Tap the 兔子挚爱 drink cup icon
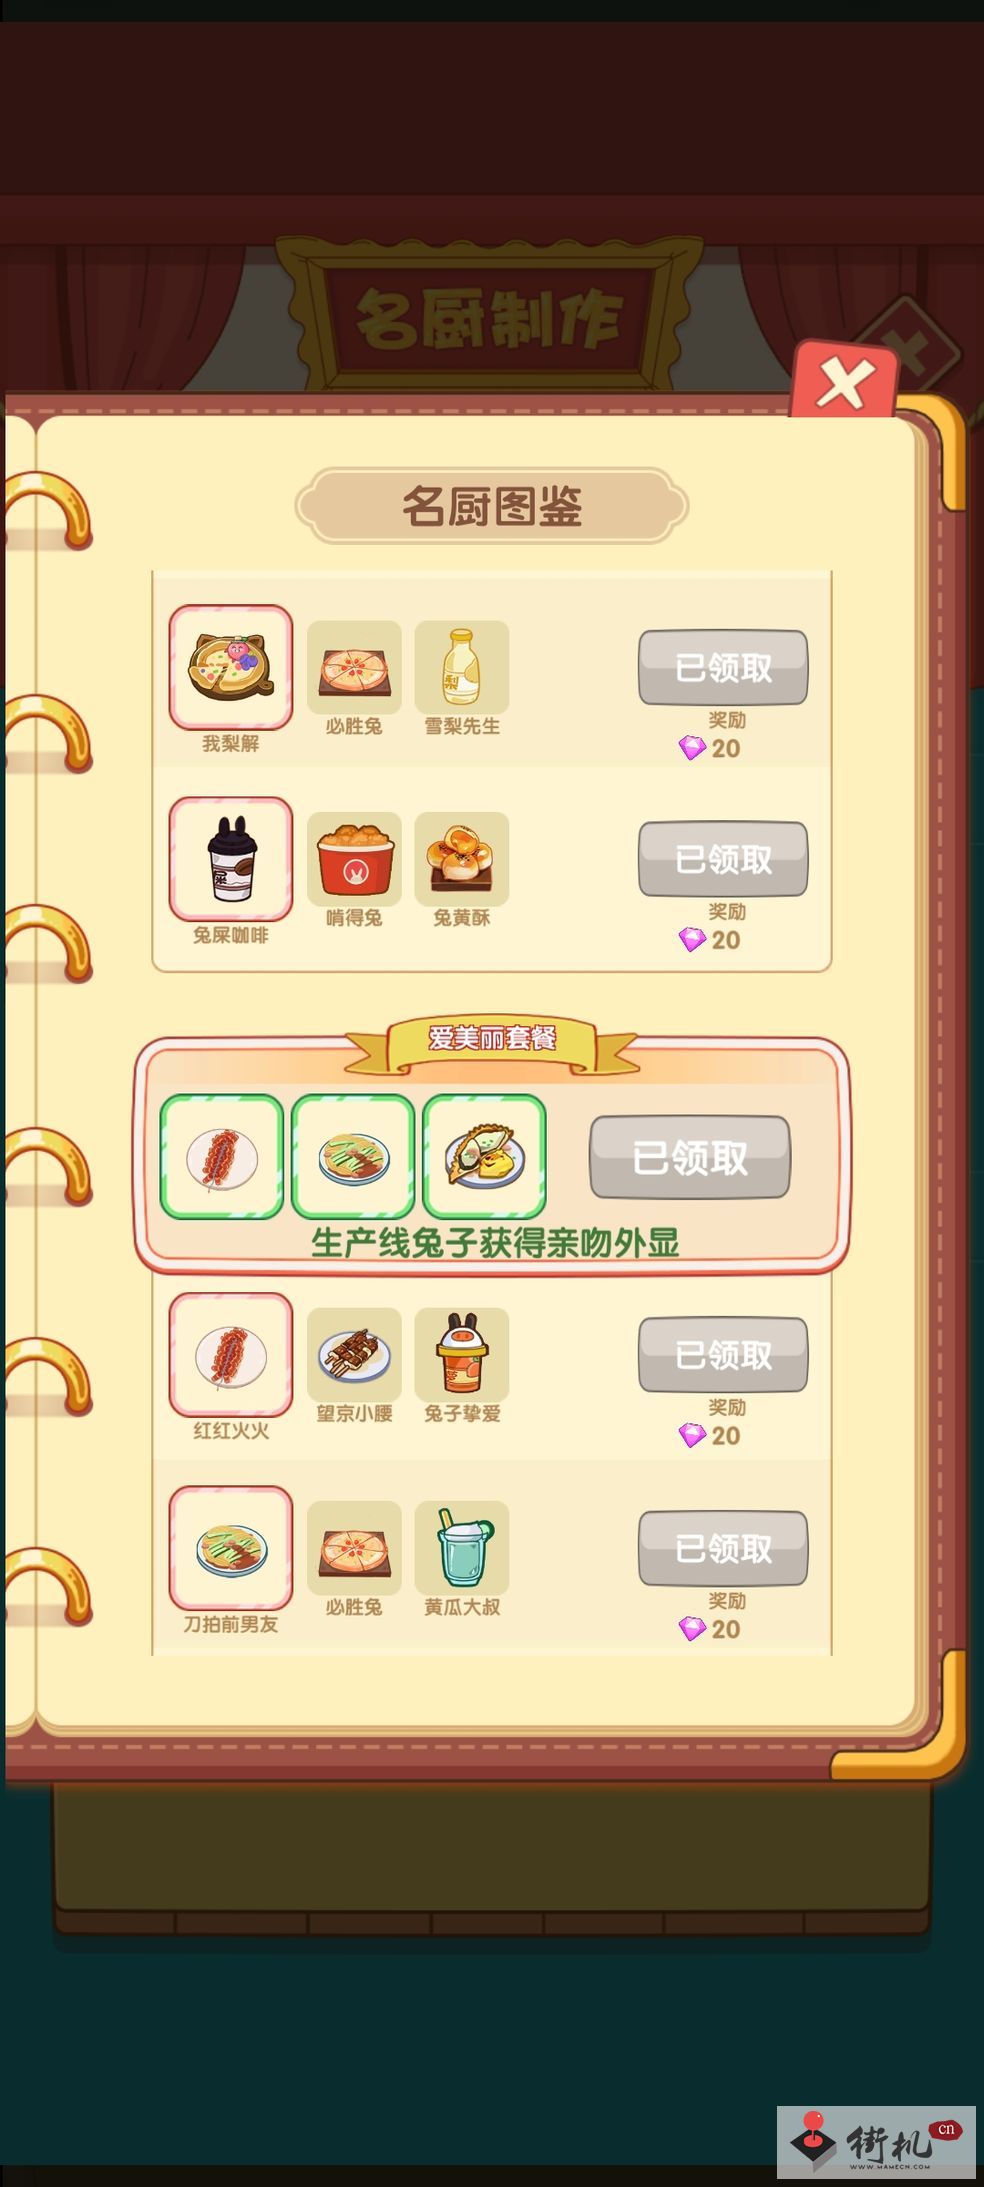This screenshot has height=2187, width=984. [461, 1355]
